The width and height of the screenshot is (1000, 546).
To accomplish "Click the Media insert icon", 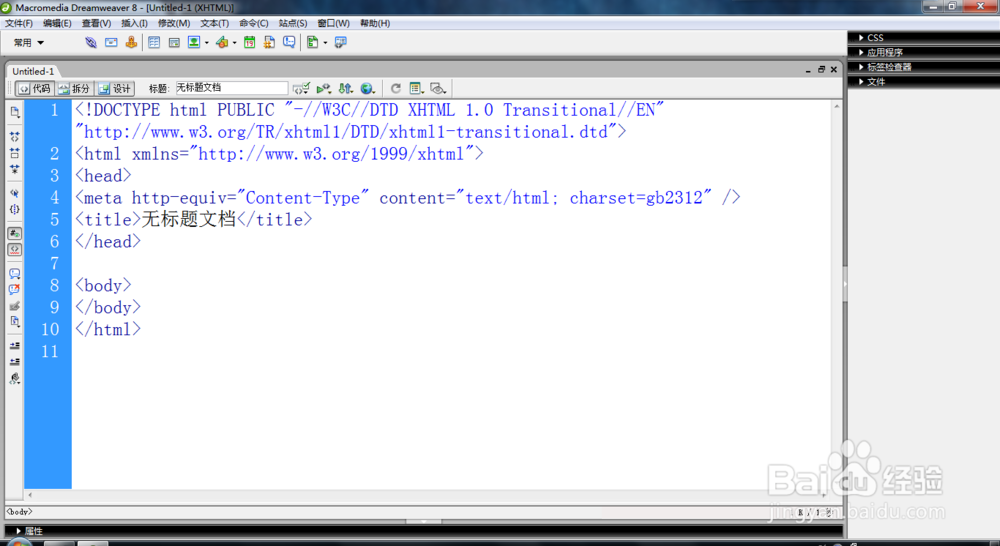I will point(222,43).
